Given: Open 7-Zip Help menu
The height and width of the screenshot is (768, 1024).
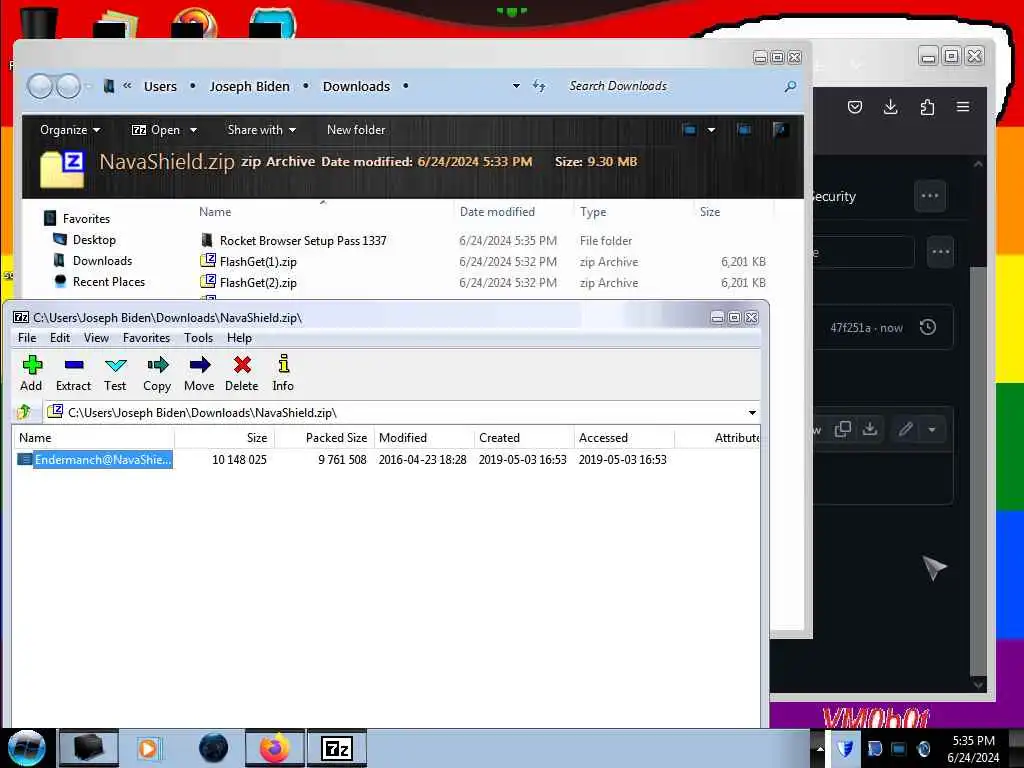Looking at the screenshot, I should (x=239, y=338).
